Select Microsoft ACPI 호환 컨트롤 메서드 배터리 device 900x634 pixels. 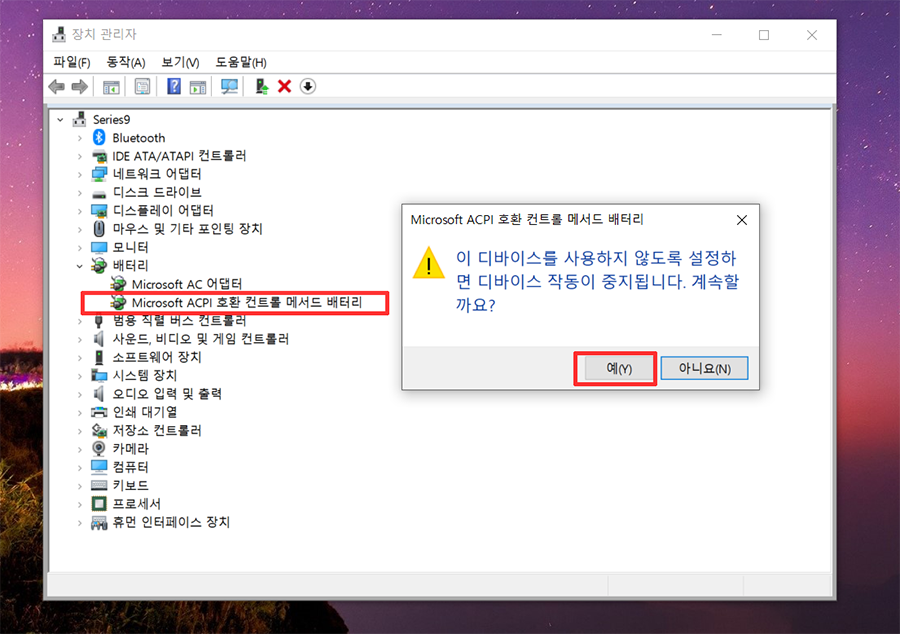point(247,302)
